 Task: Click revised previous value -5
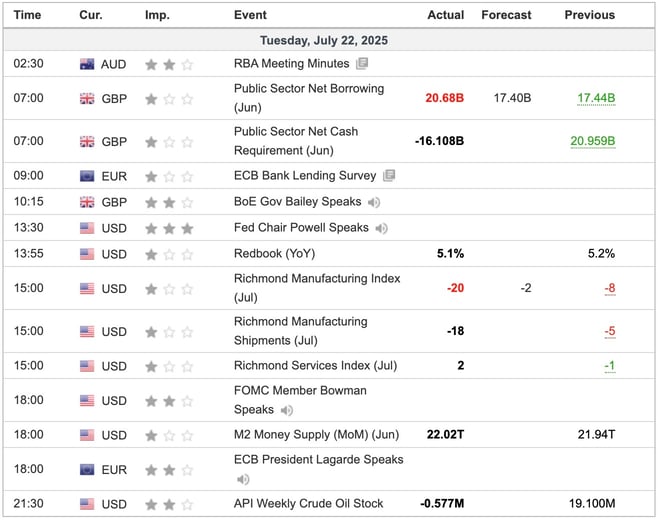[x=610, y=331]
